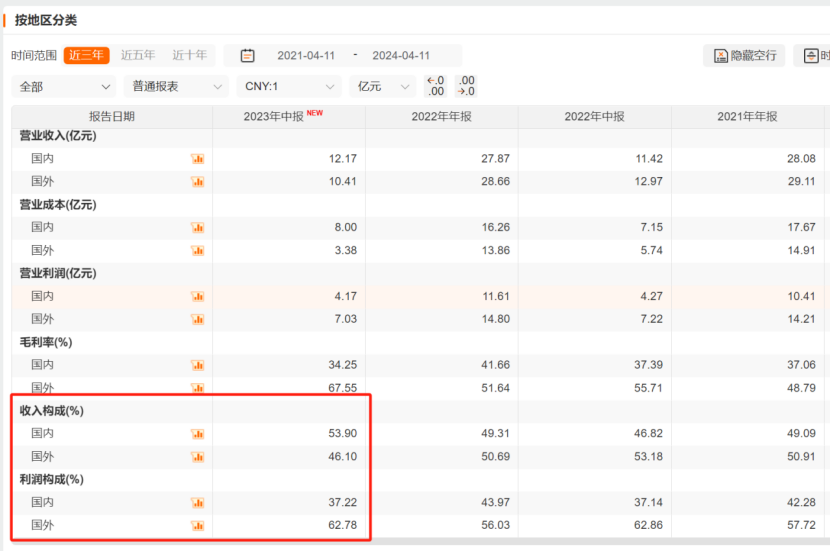The image size is (830, 552).
Task: Select the 近三年 time range
Action: pos(86,56)
